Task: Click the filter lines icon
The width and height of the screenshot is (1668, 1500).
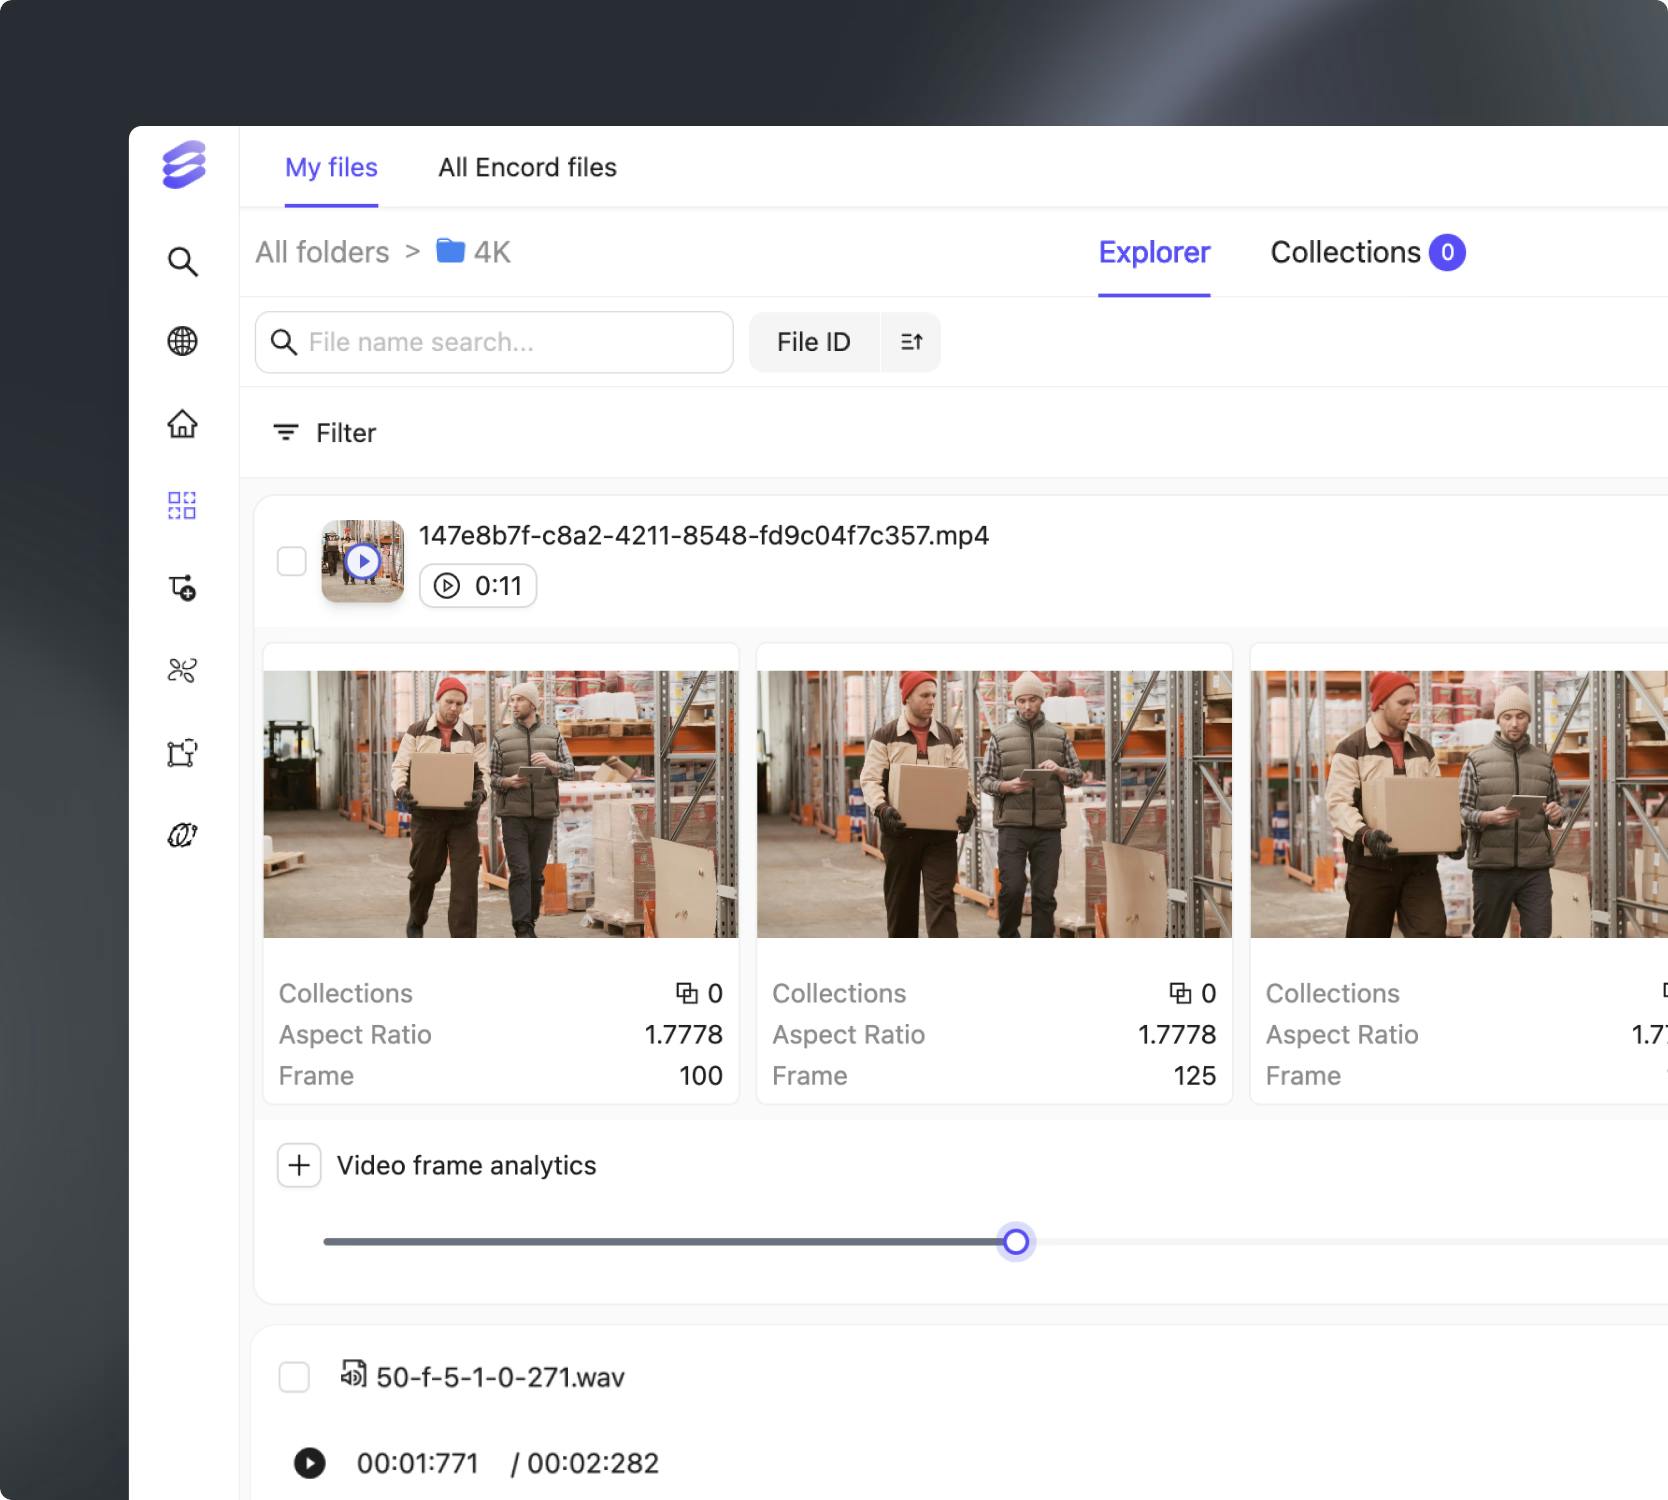Action: (x=286, y=432)
